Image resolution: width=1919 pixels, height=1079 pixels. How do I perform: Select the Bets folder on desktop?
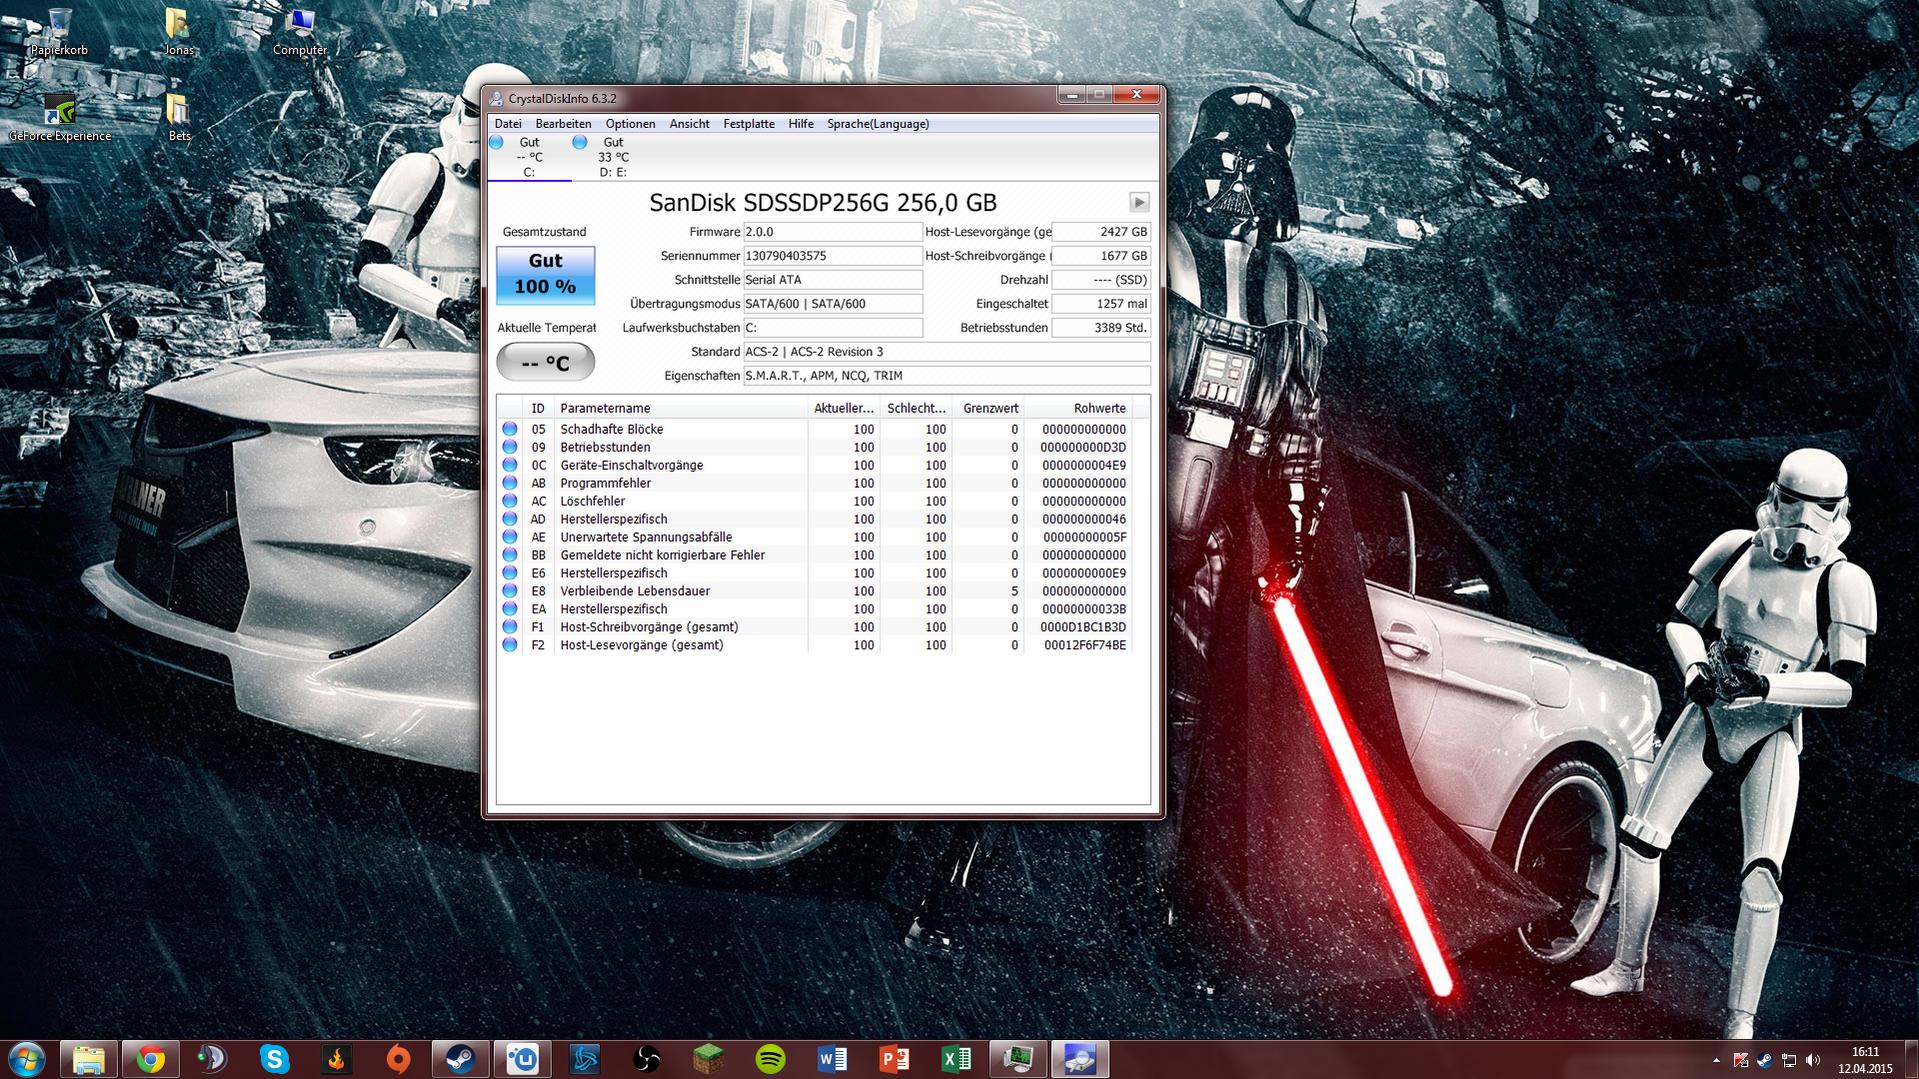[x=179, y=118]
